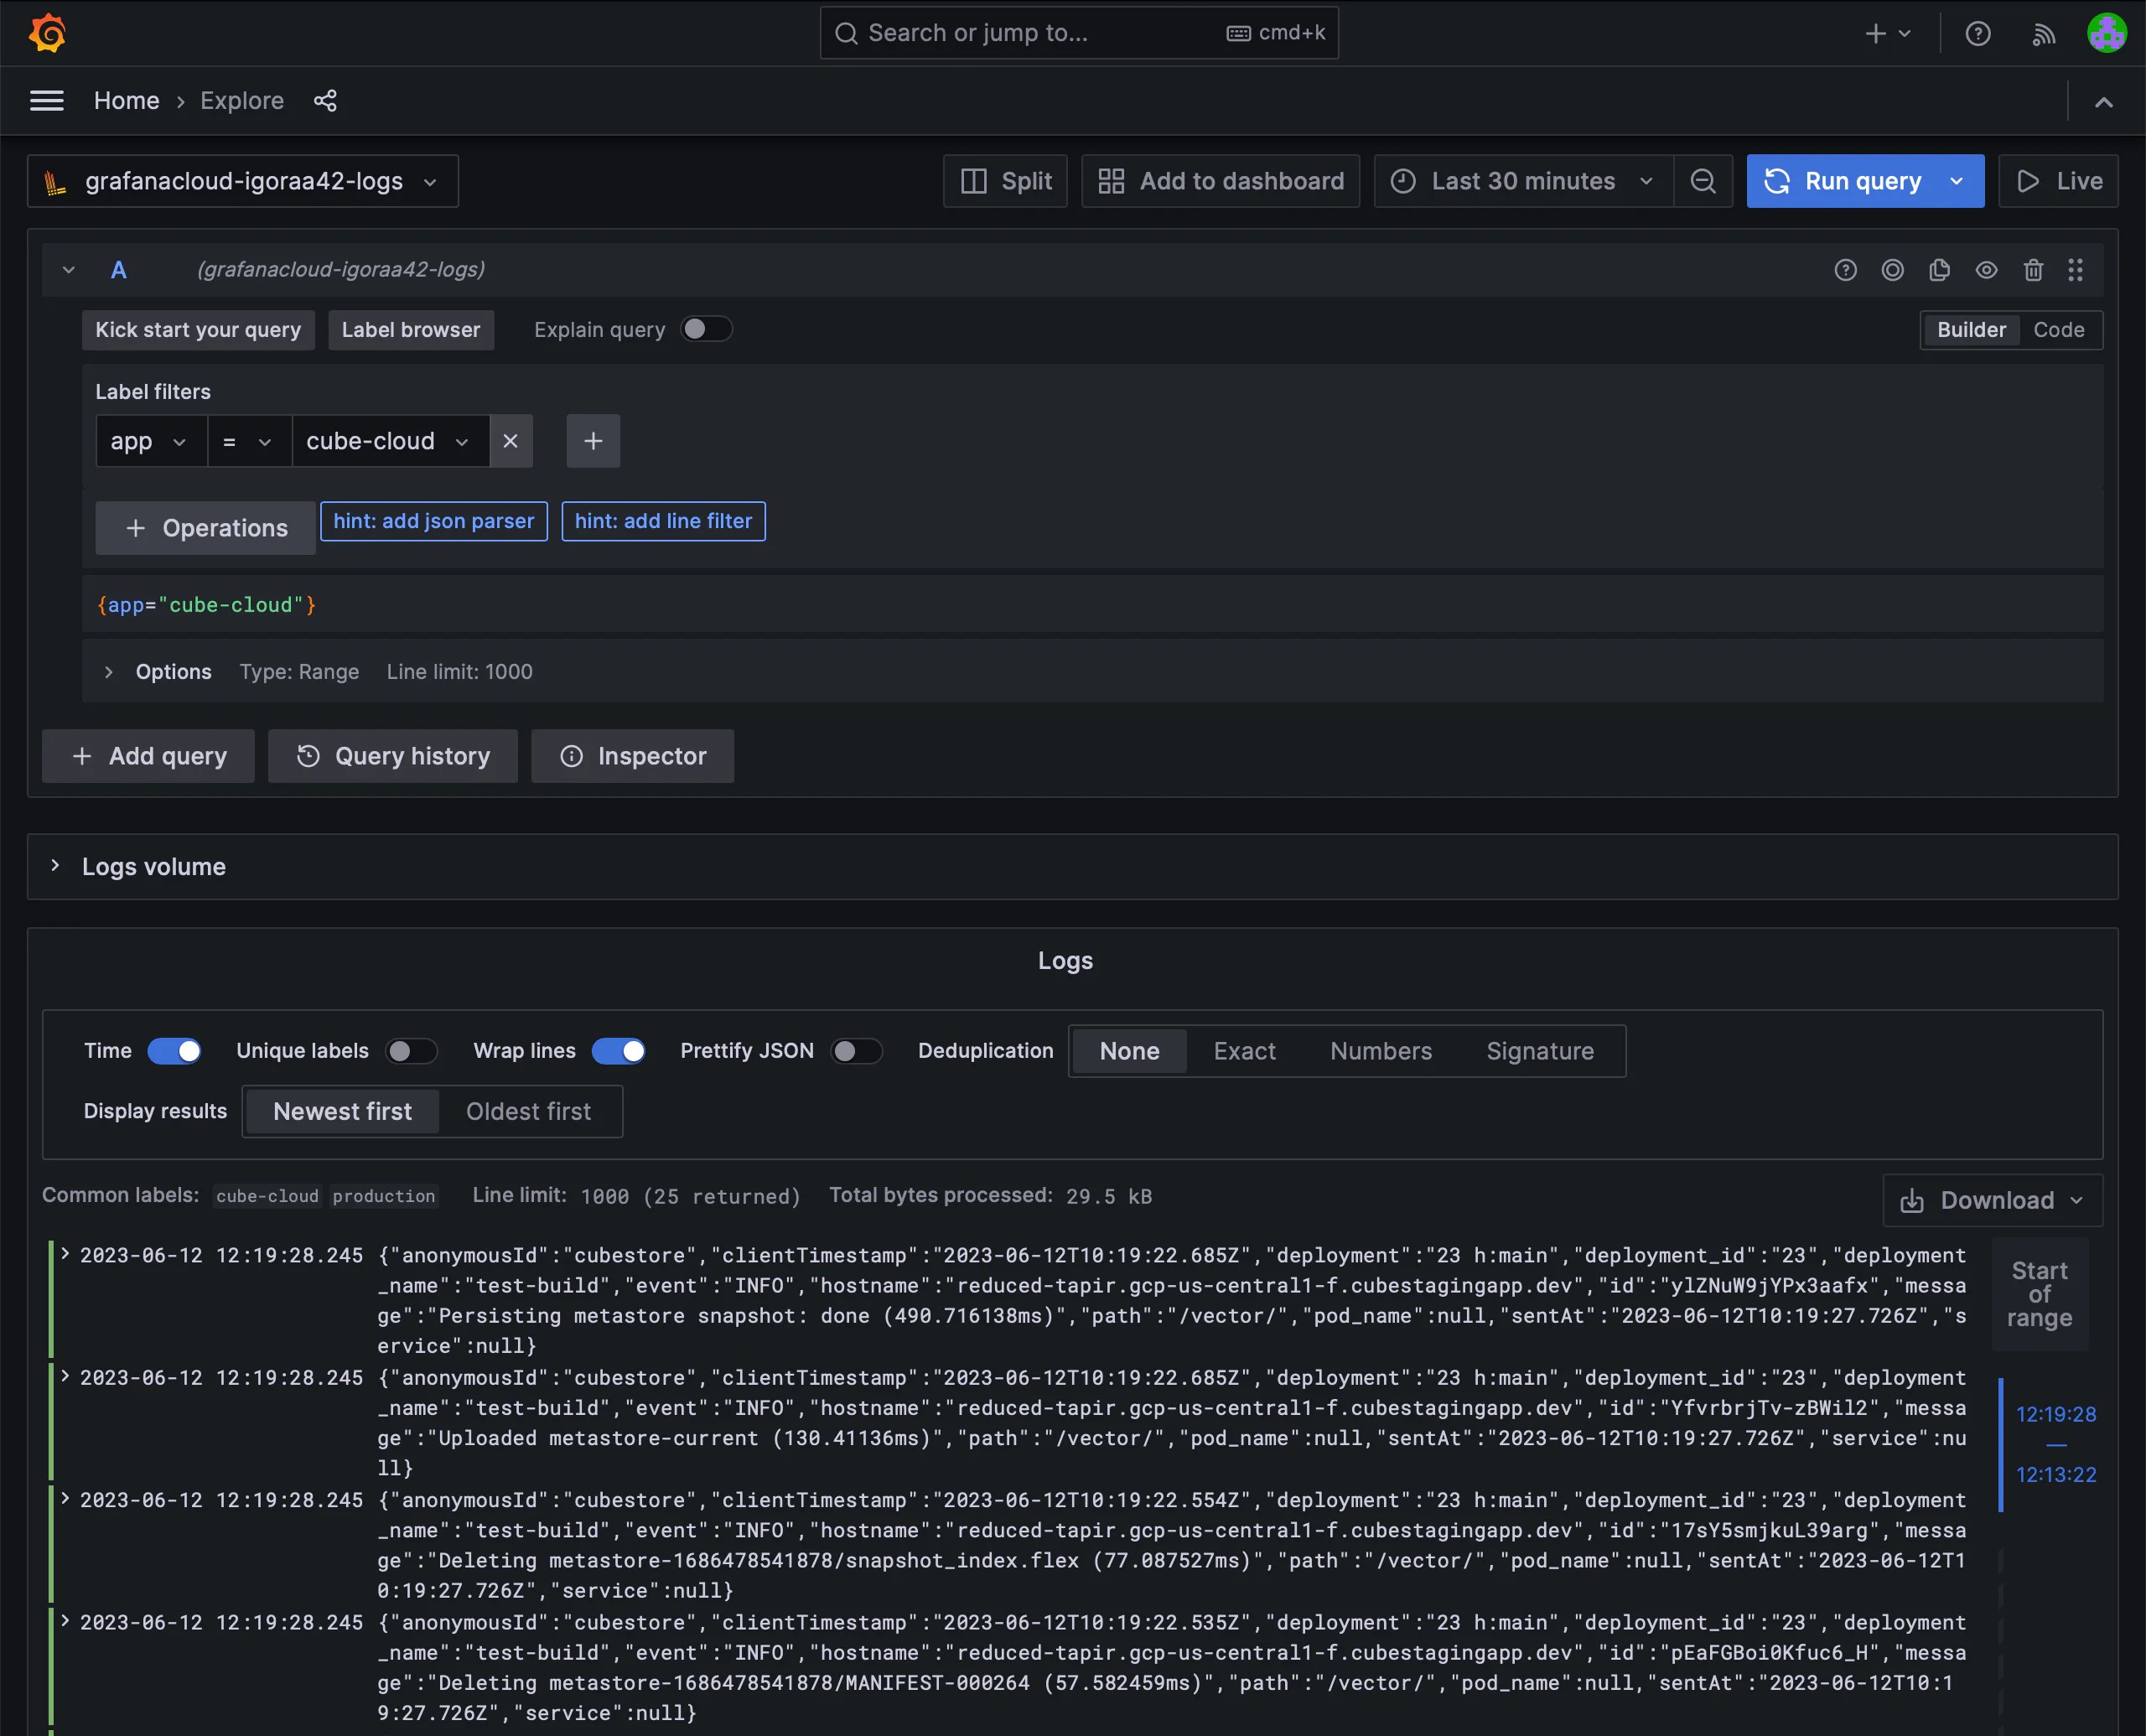The height and width of the screenshot is (1736, 2146).
Task: Click hint: add json parser
Action: point(433,521)
